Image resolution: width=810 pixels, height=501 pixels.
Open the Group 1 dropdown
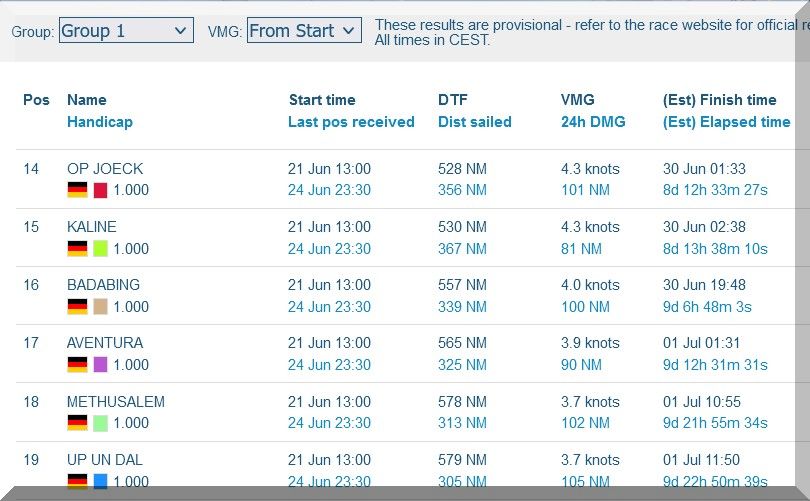point(125,31)
